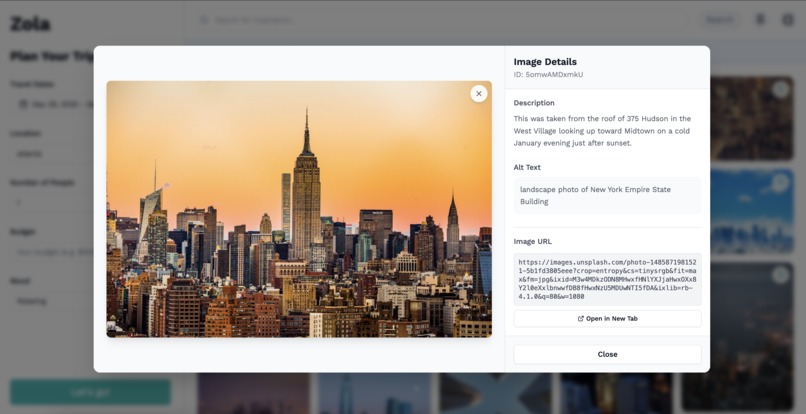The width and height of the screenshot is (806, 414).
Task: Click the New York skyline photo
Action: (x=299, y=209)
